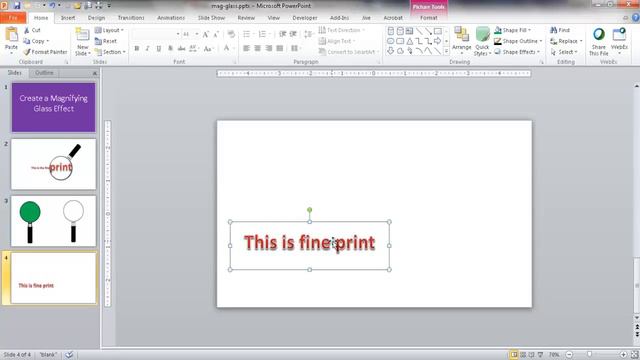This screenshot has height=360, width=640.
Task: Open Shape Fill dropdown
Action: pyautogui.click(x=513, y=30)
